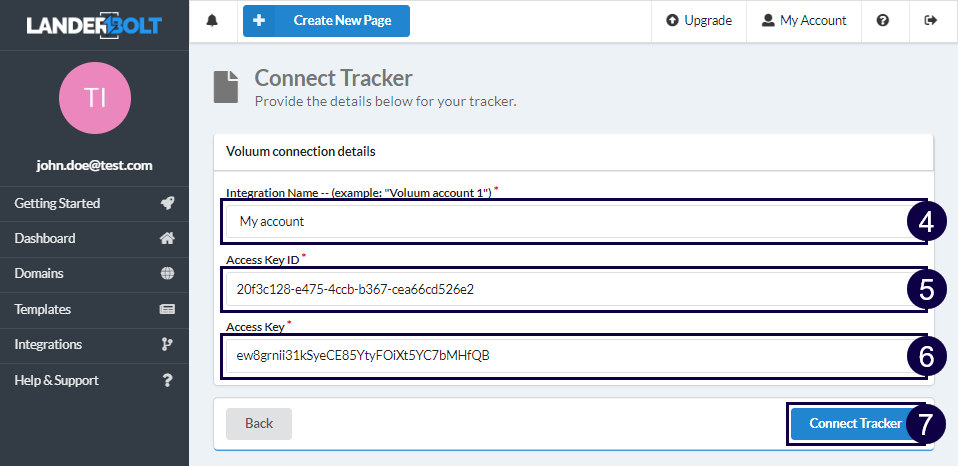Open the My Account menu

(803, 21)
